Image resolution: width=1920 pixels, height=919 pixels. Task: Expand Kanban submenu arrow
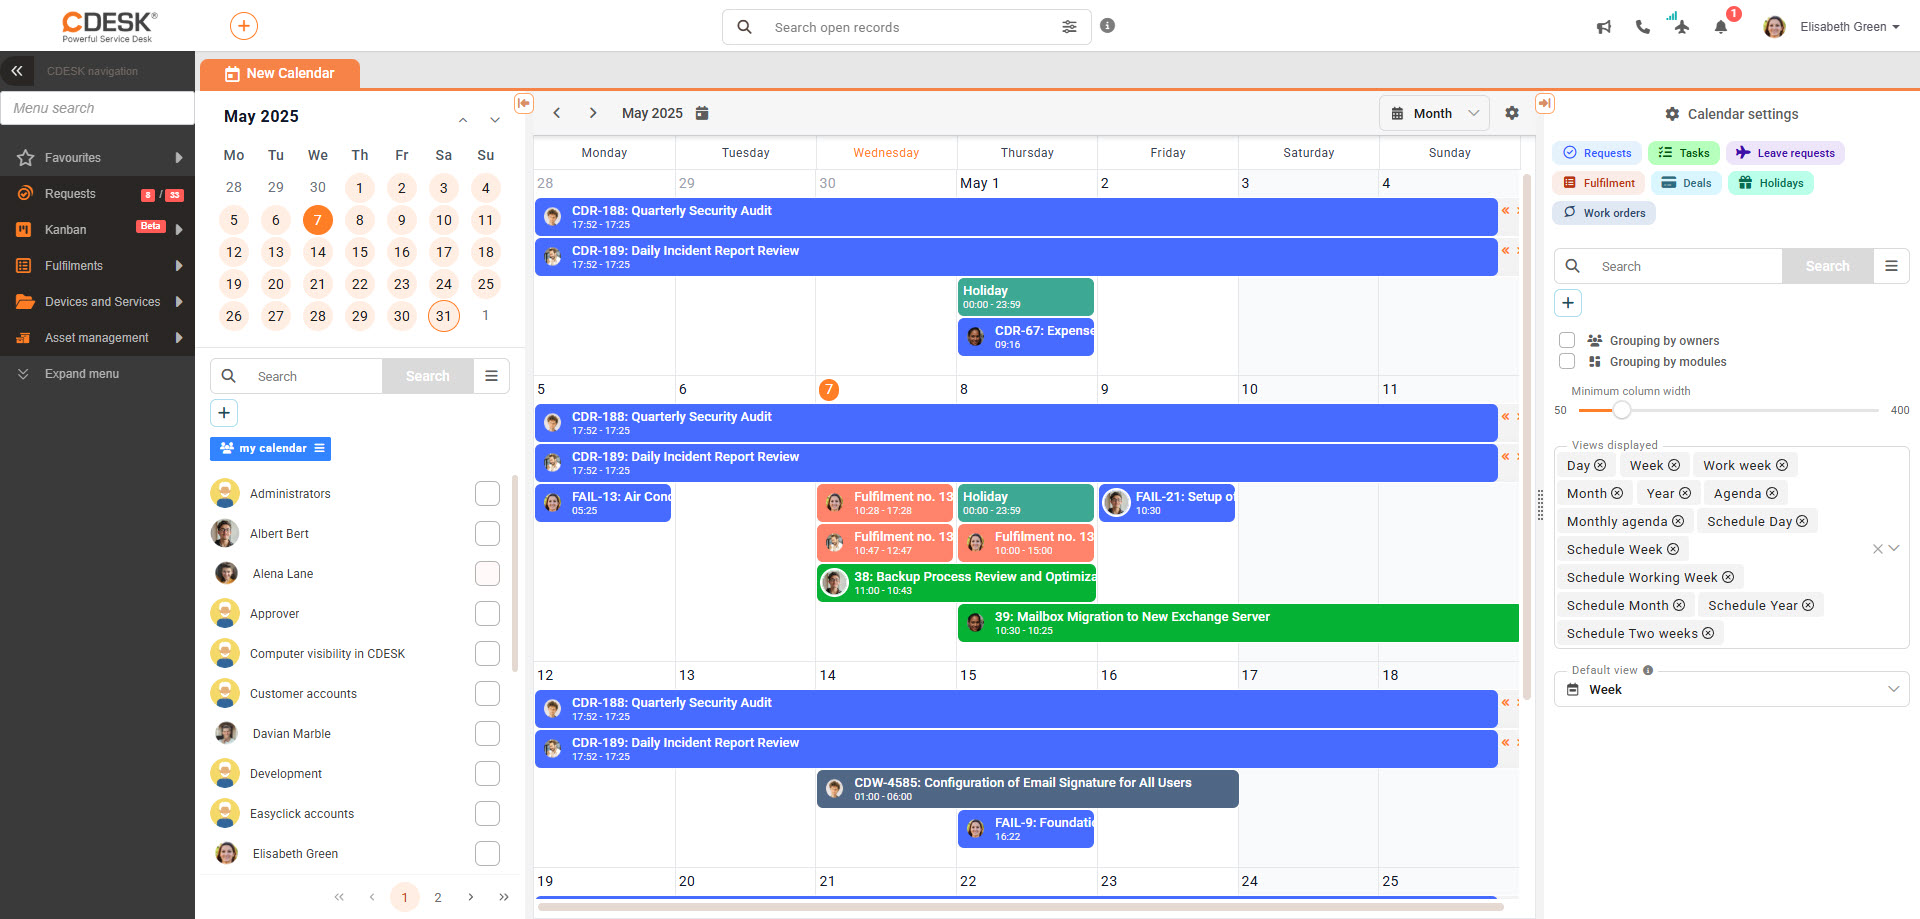(x=179, y=230)
